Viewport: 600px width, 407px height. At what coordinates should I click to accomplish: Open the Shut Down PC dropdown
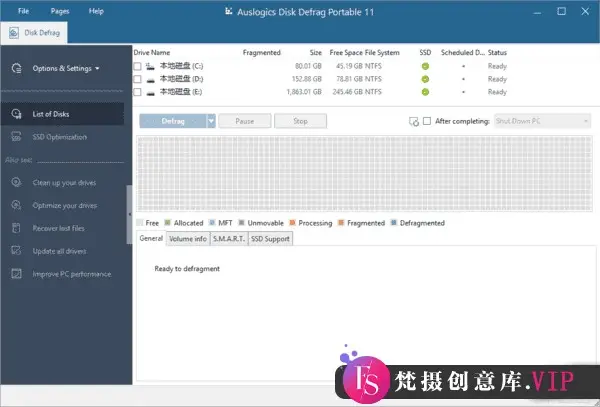tap(542, 121)
